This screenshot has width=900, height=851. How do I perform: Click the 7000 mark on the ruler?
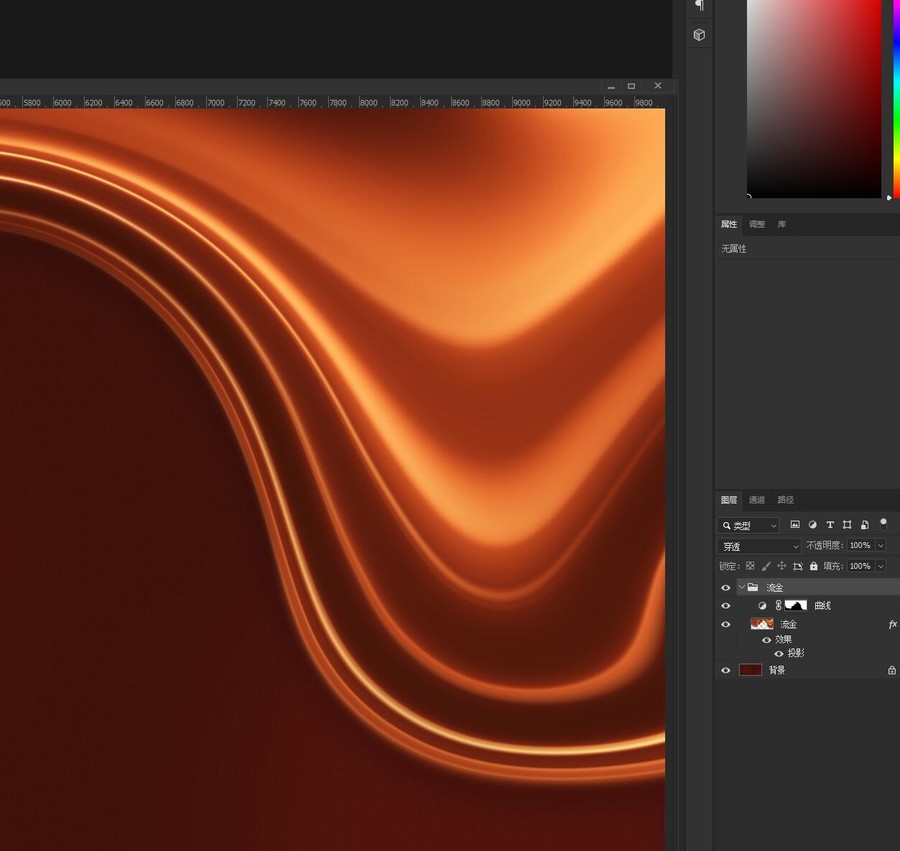(x=216, y=103)
